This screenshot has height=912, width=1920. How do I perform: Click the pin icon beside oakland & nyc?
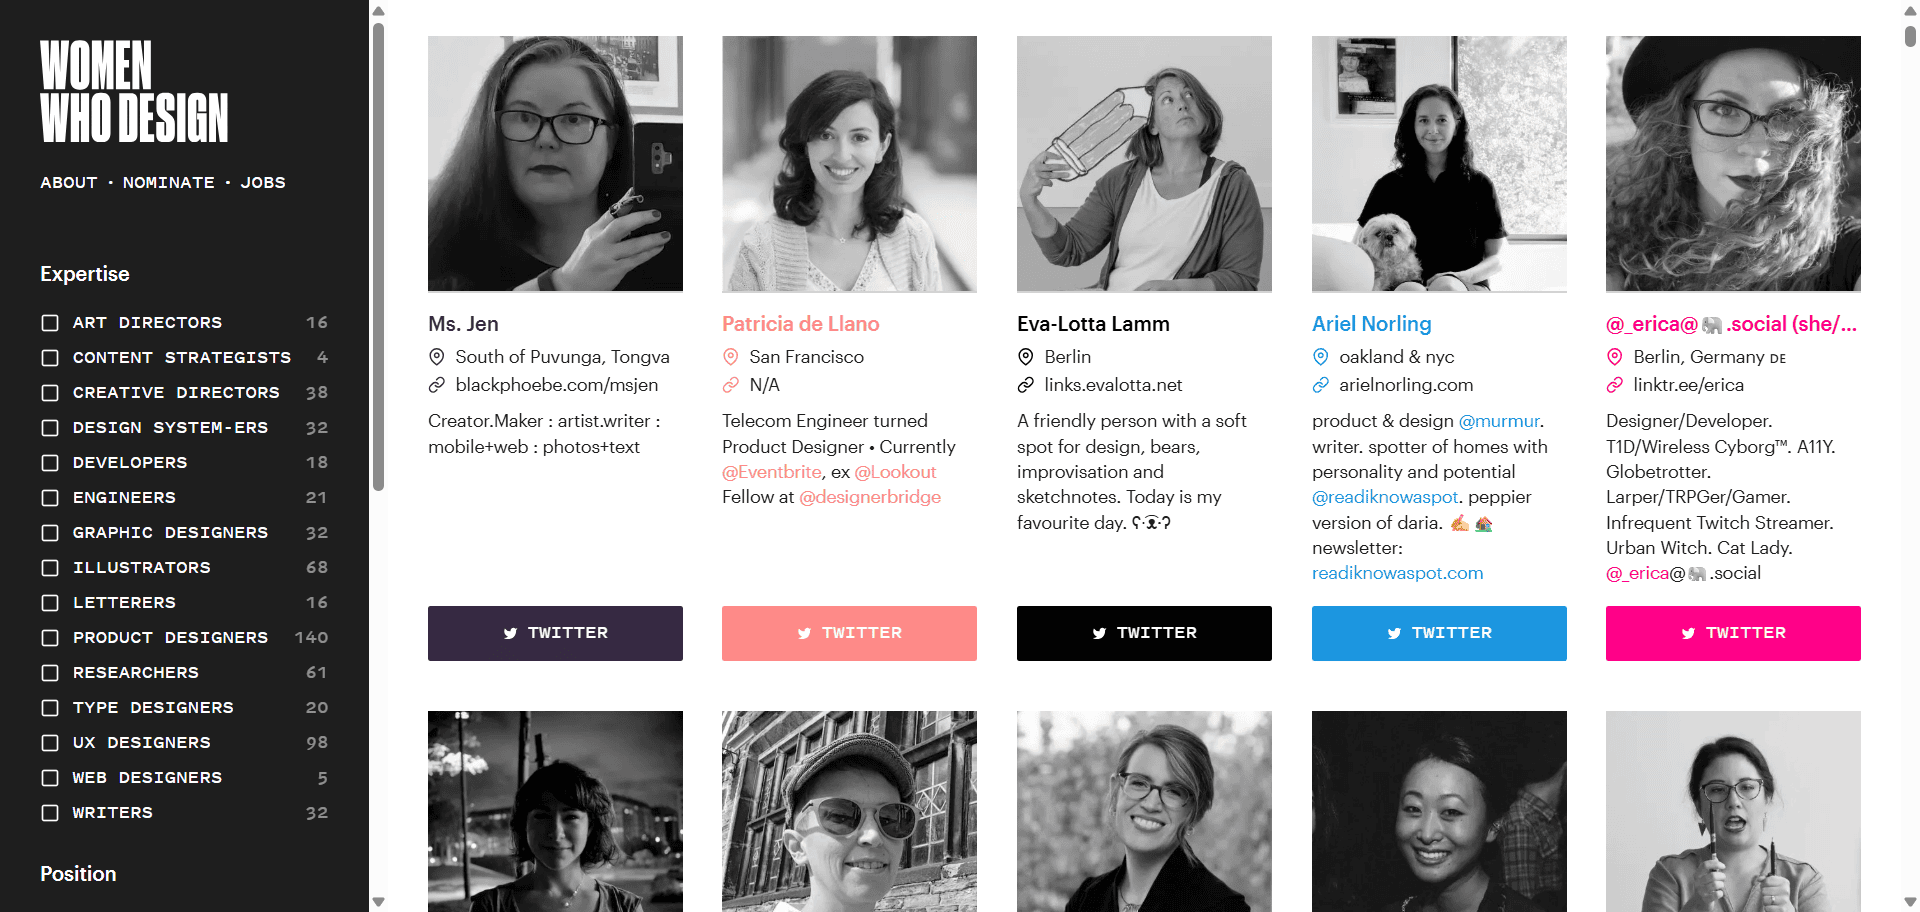(1320, 357)
